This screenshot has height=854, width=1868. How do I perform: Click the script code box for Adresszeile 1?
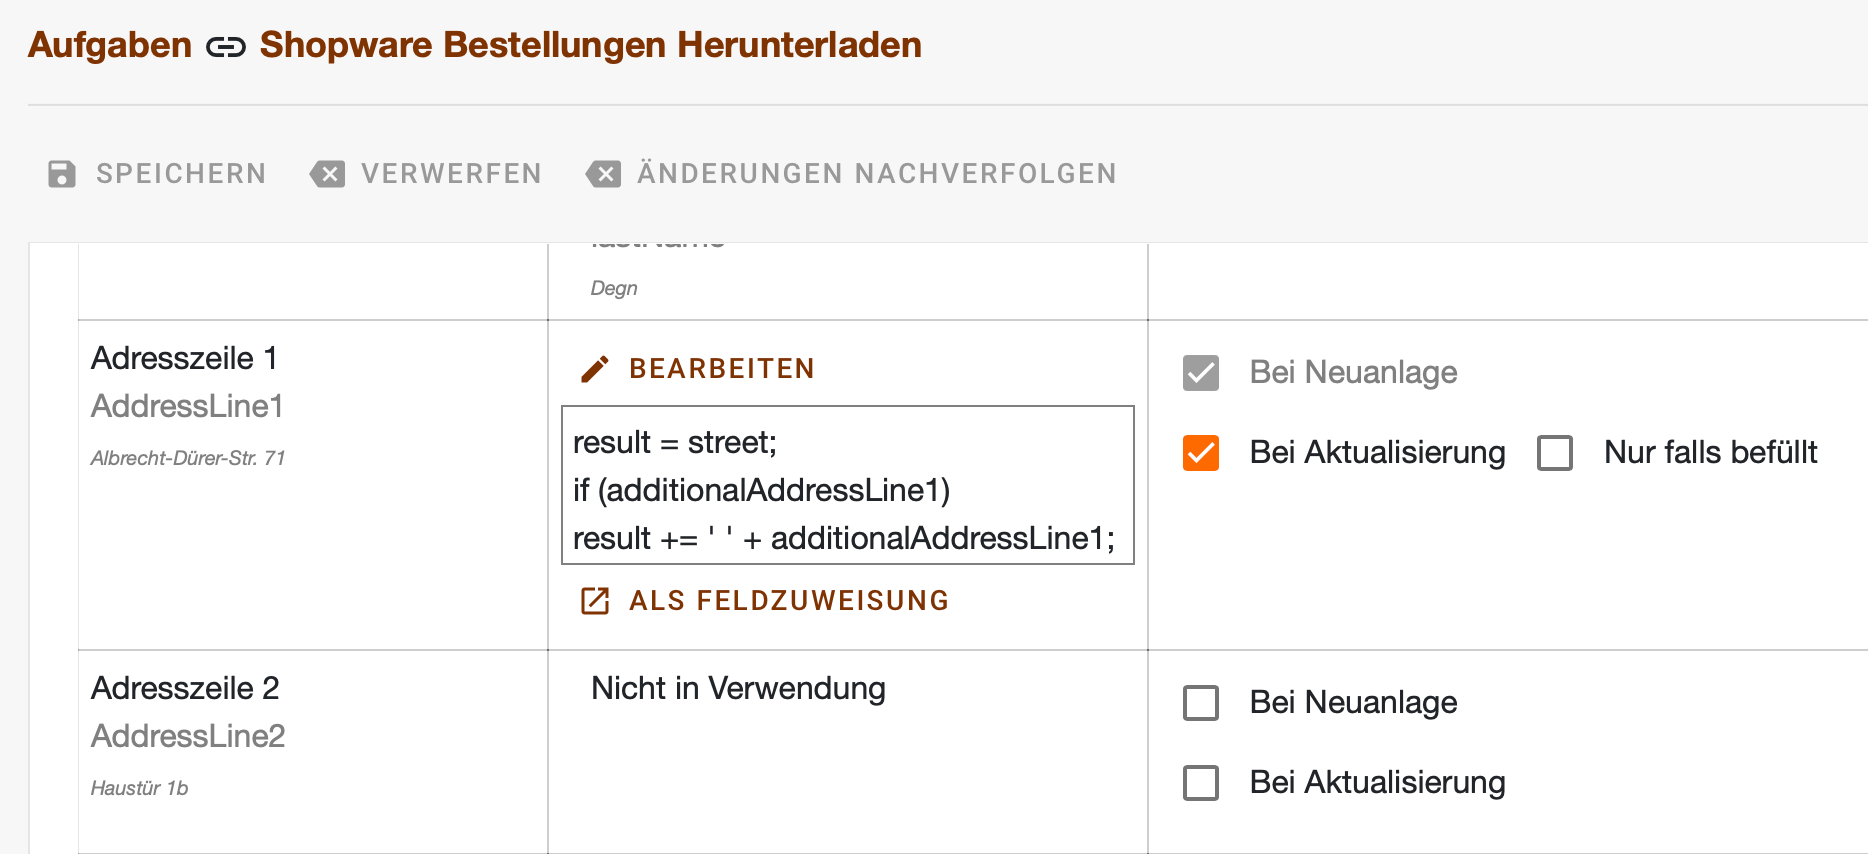(848, 485)
